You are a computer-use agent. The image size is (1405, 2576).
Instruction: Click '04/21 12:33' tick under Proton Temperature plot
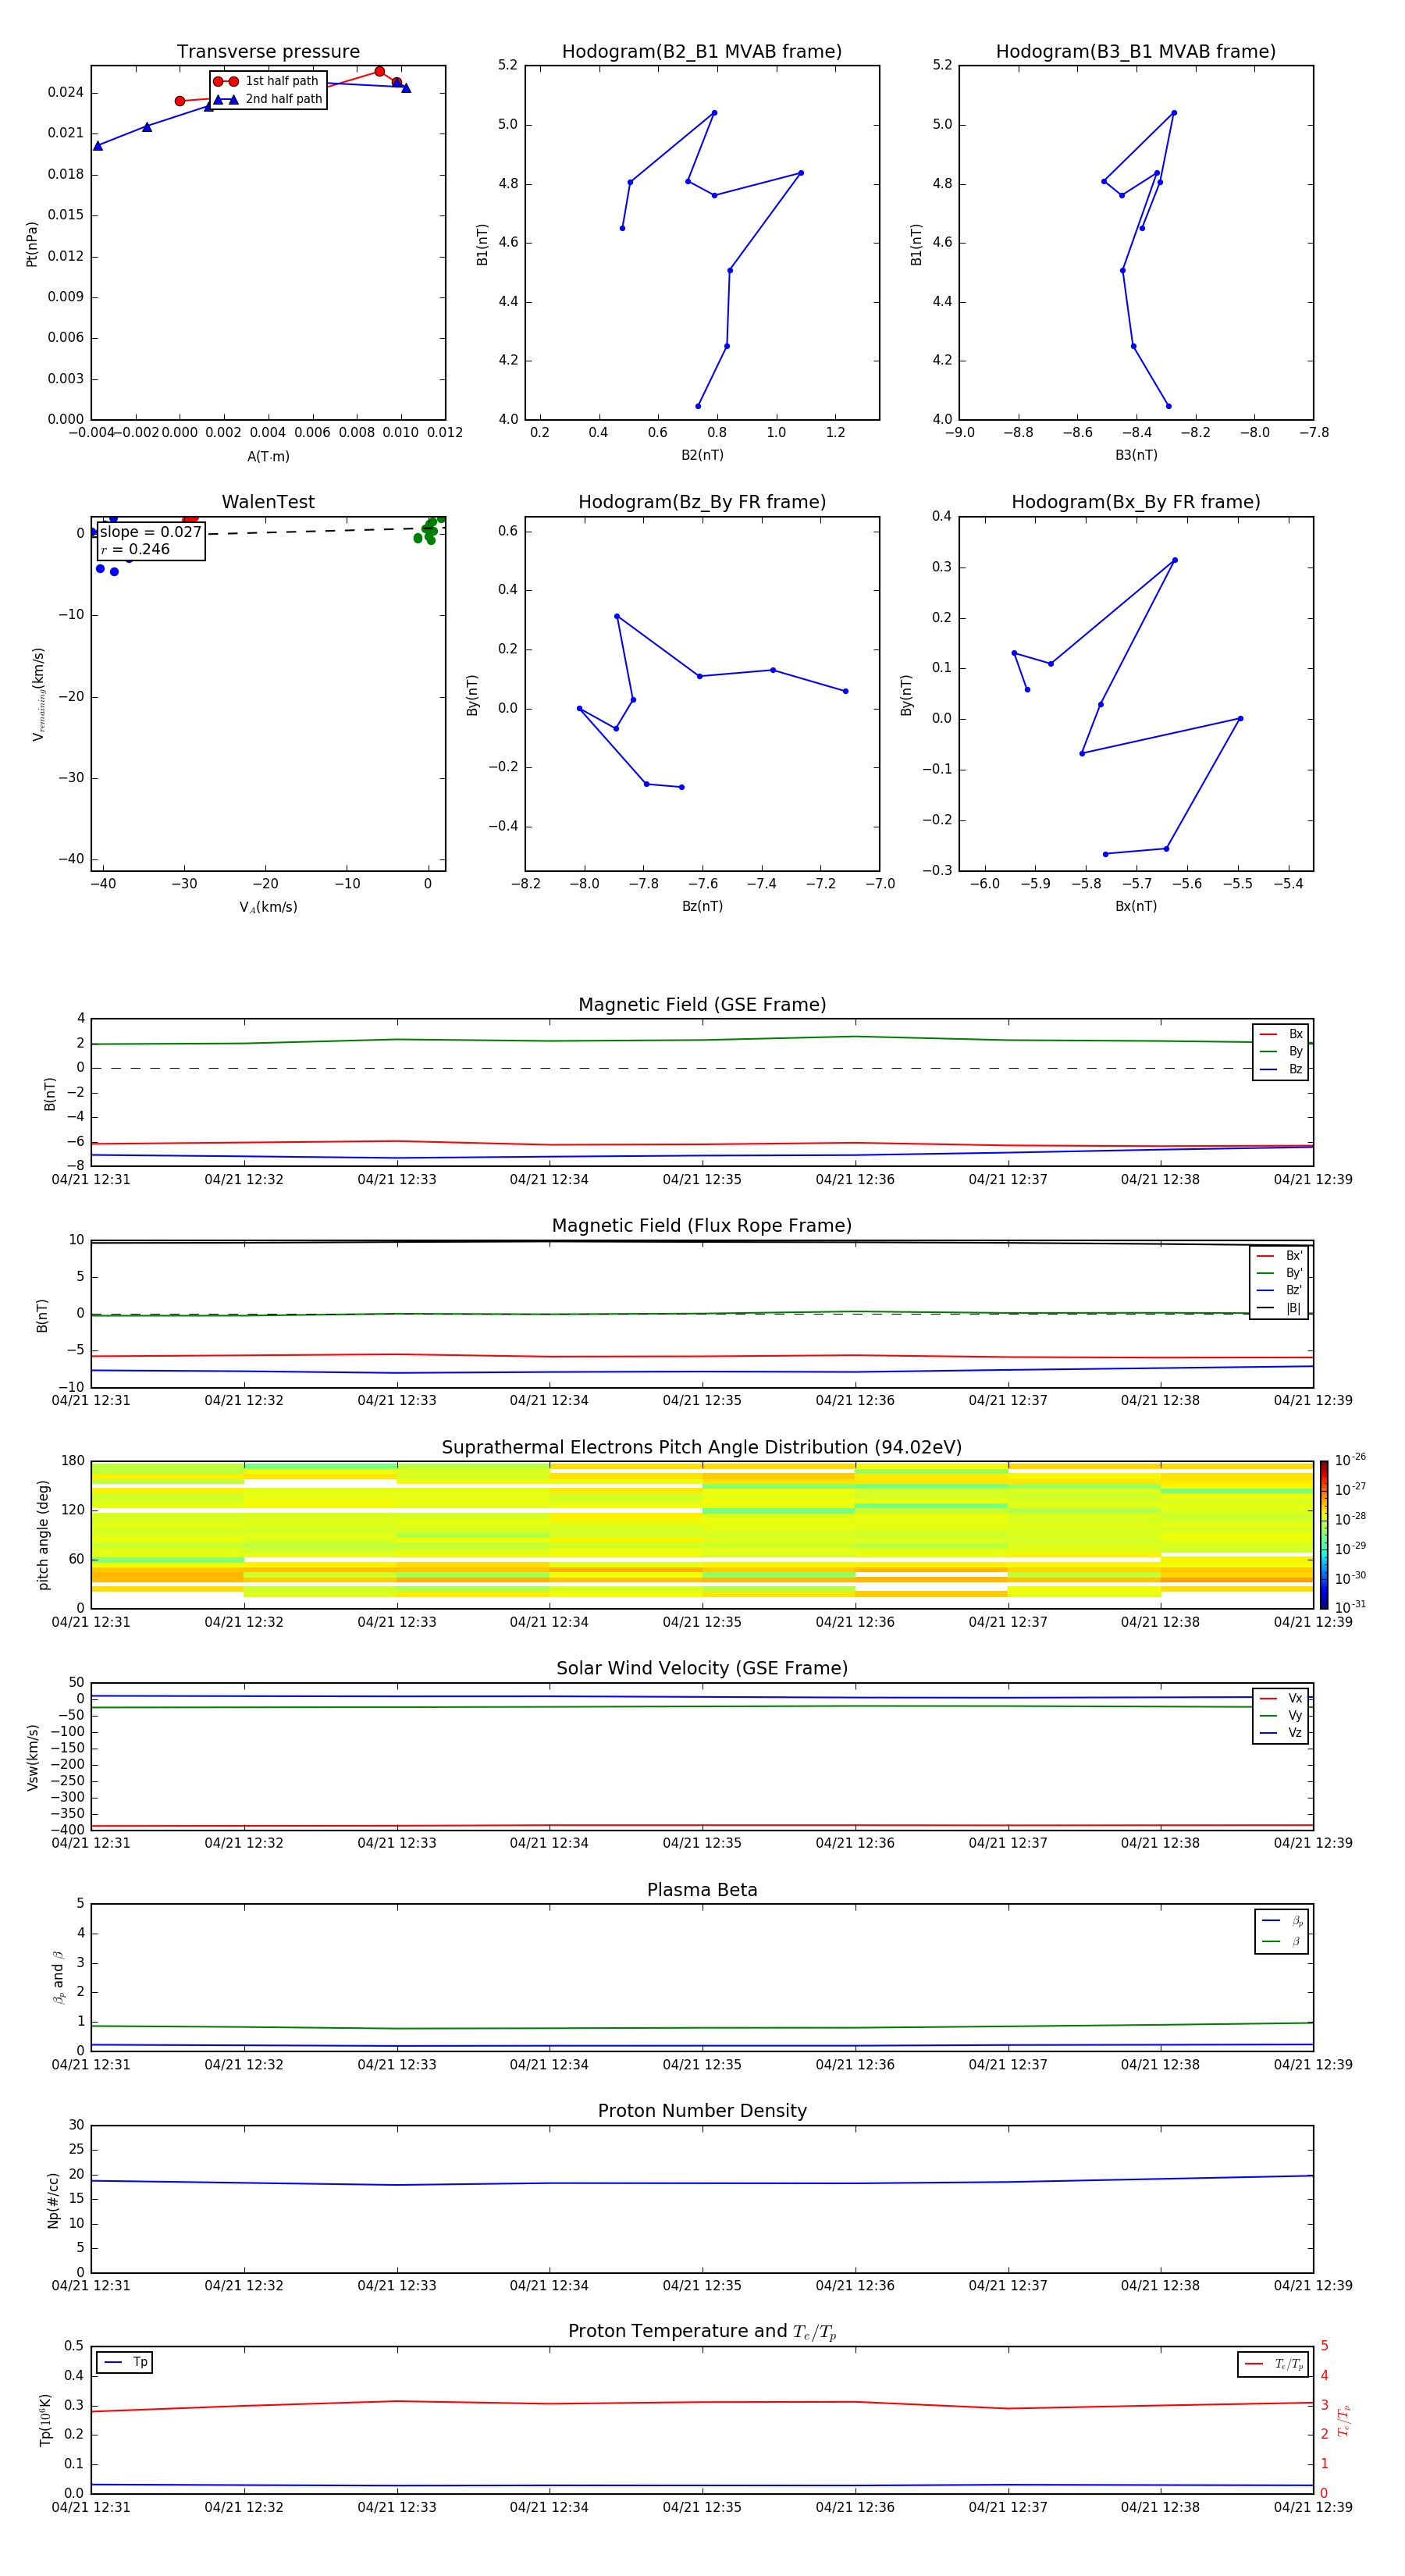click(397, 2507)
